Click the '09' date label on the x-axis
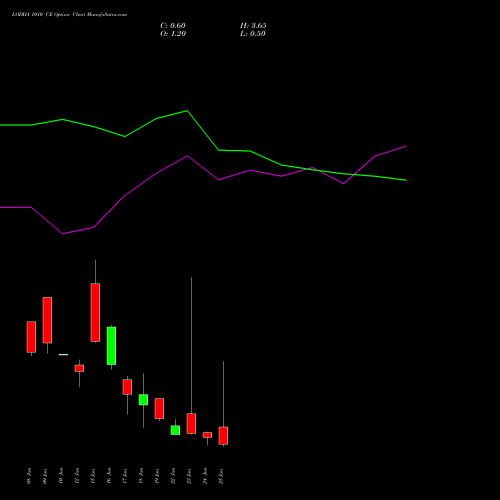The image size is (500, 500). 45,476
